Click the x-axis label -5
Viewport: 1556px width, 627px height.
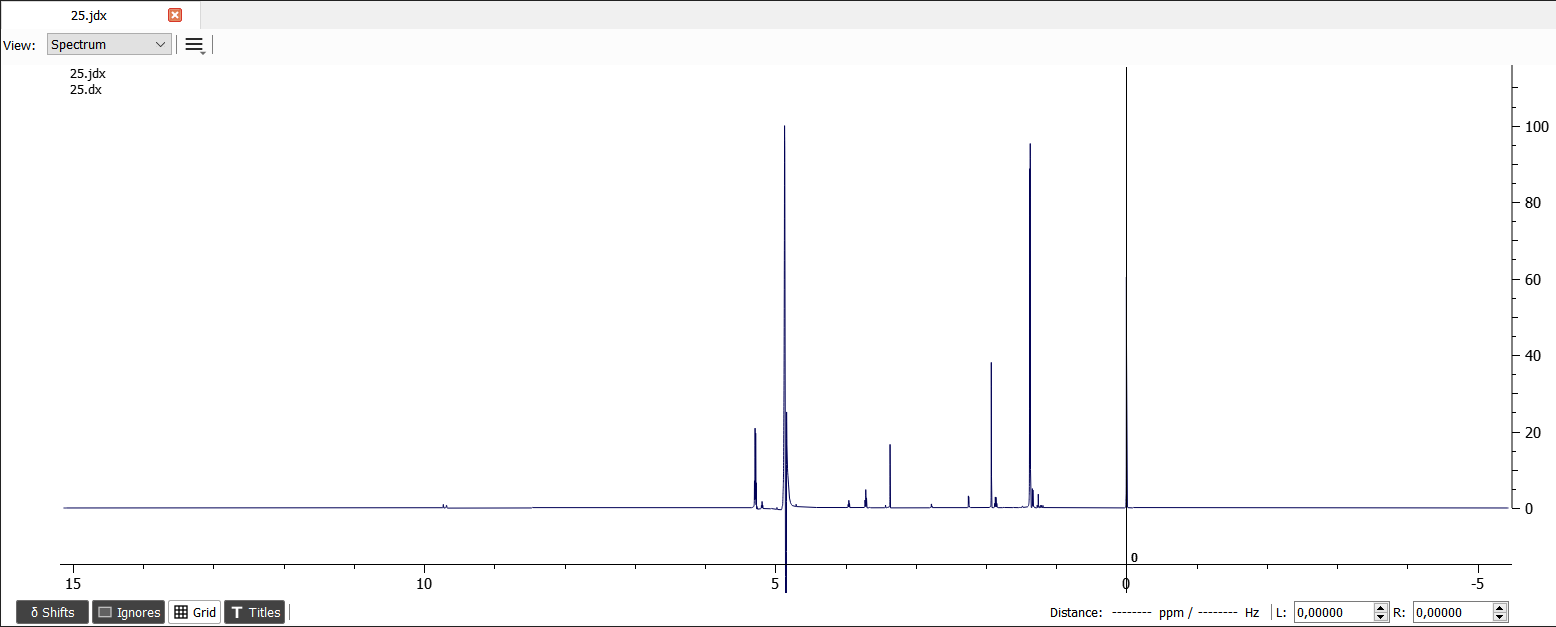point(1478,583)
